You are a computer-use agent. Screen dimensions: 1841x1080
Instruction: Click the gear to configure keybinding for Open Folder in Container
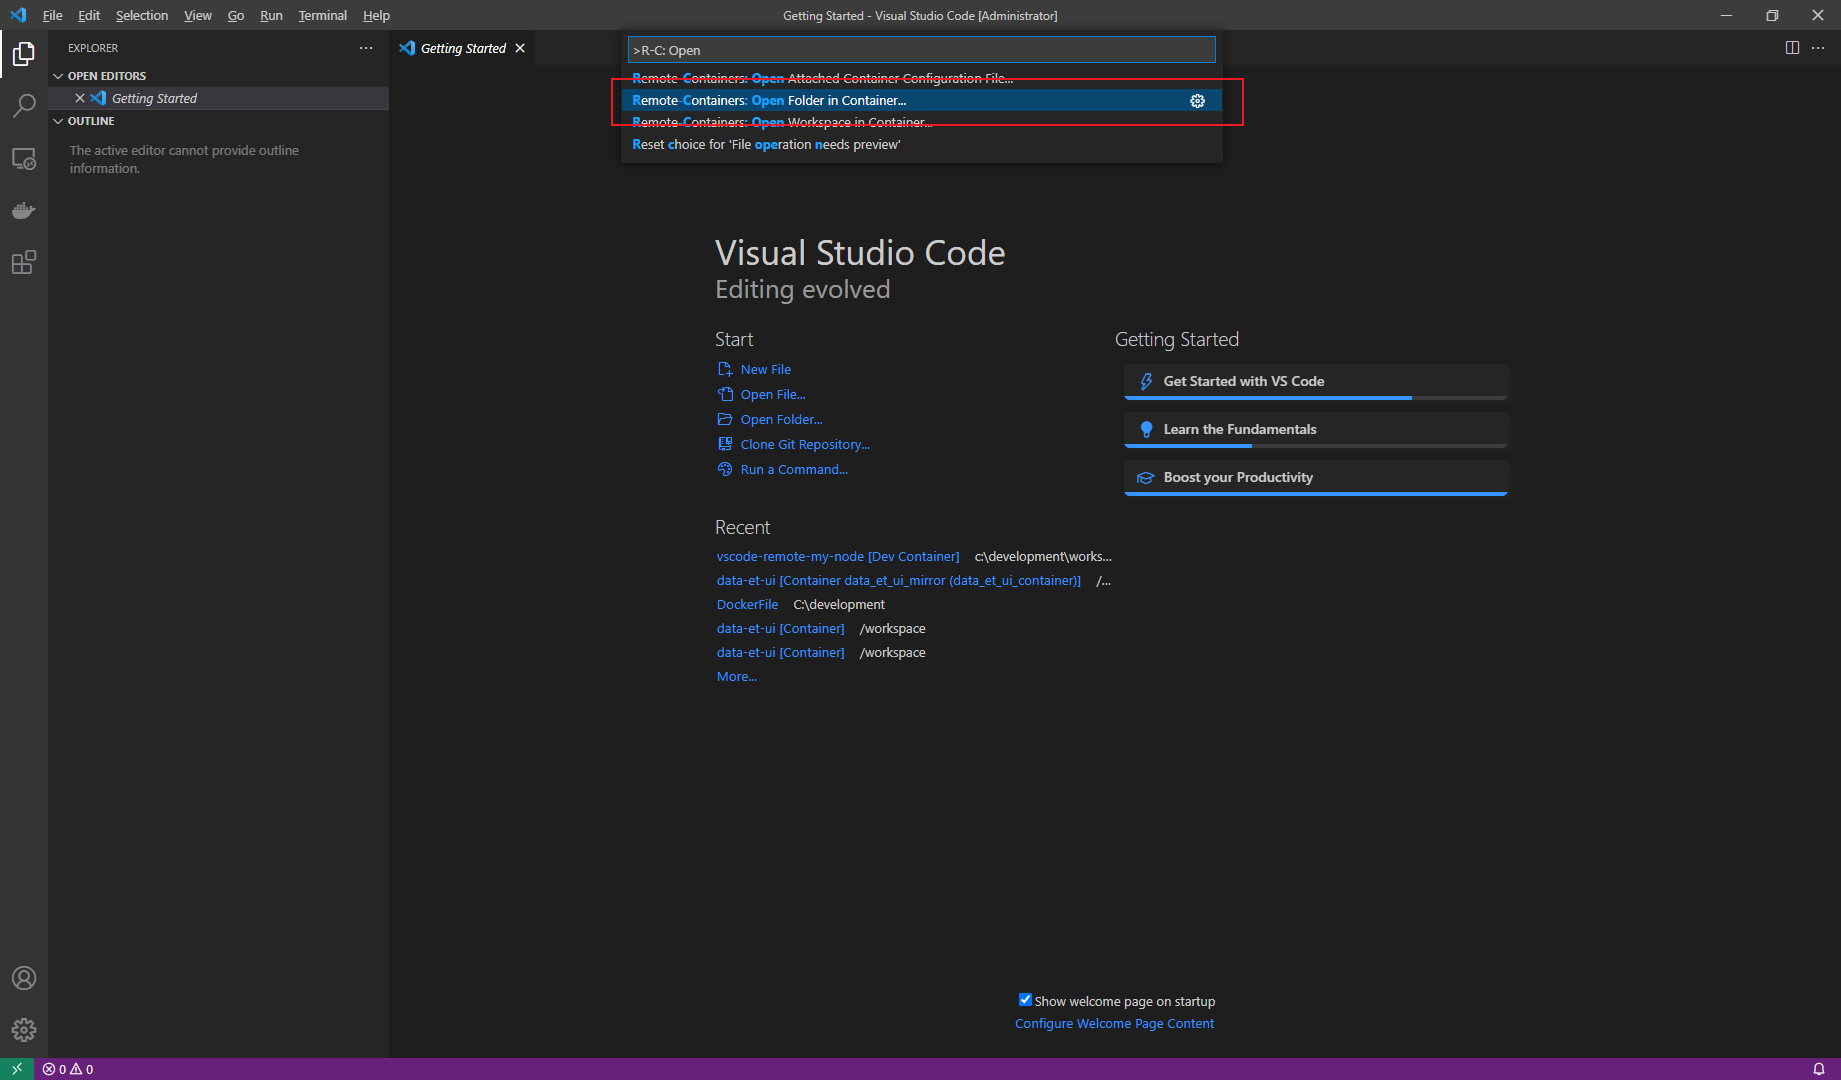1197,101
